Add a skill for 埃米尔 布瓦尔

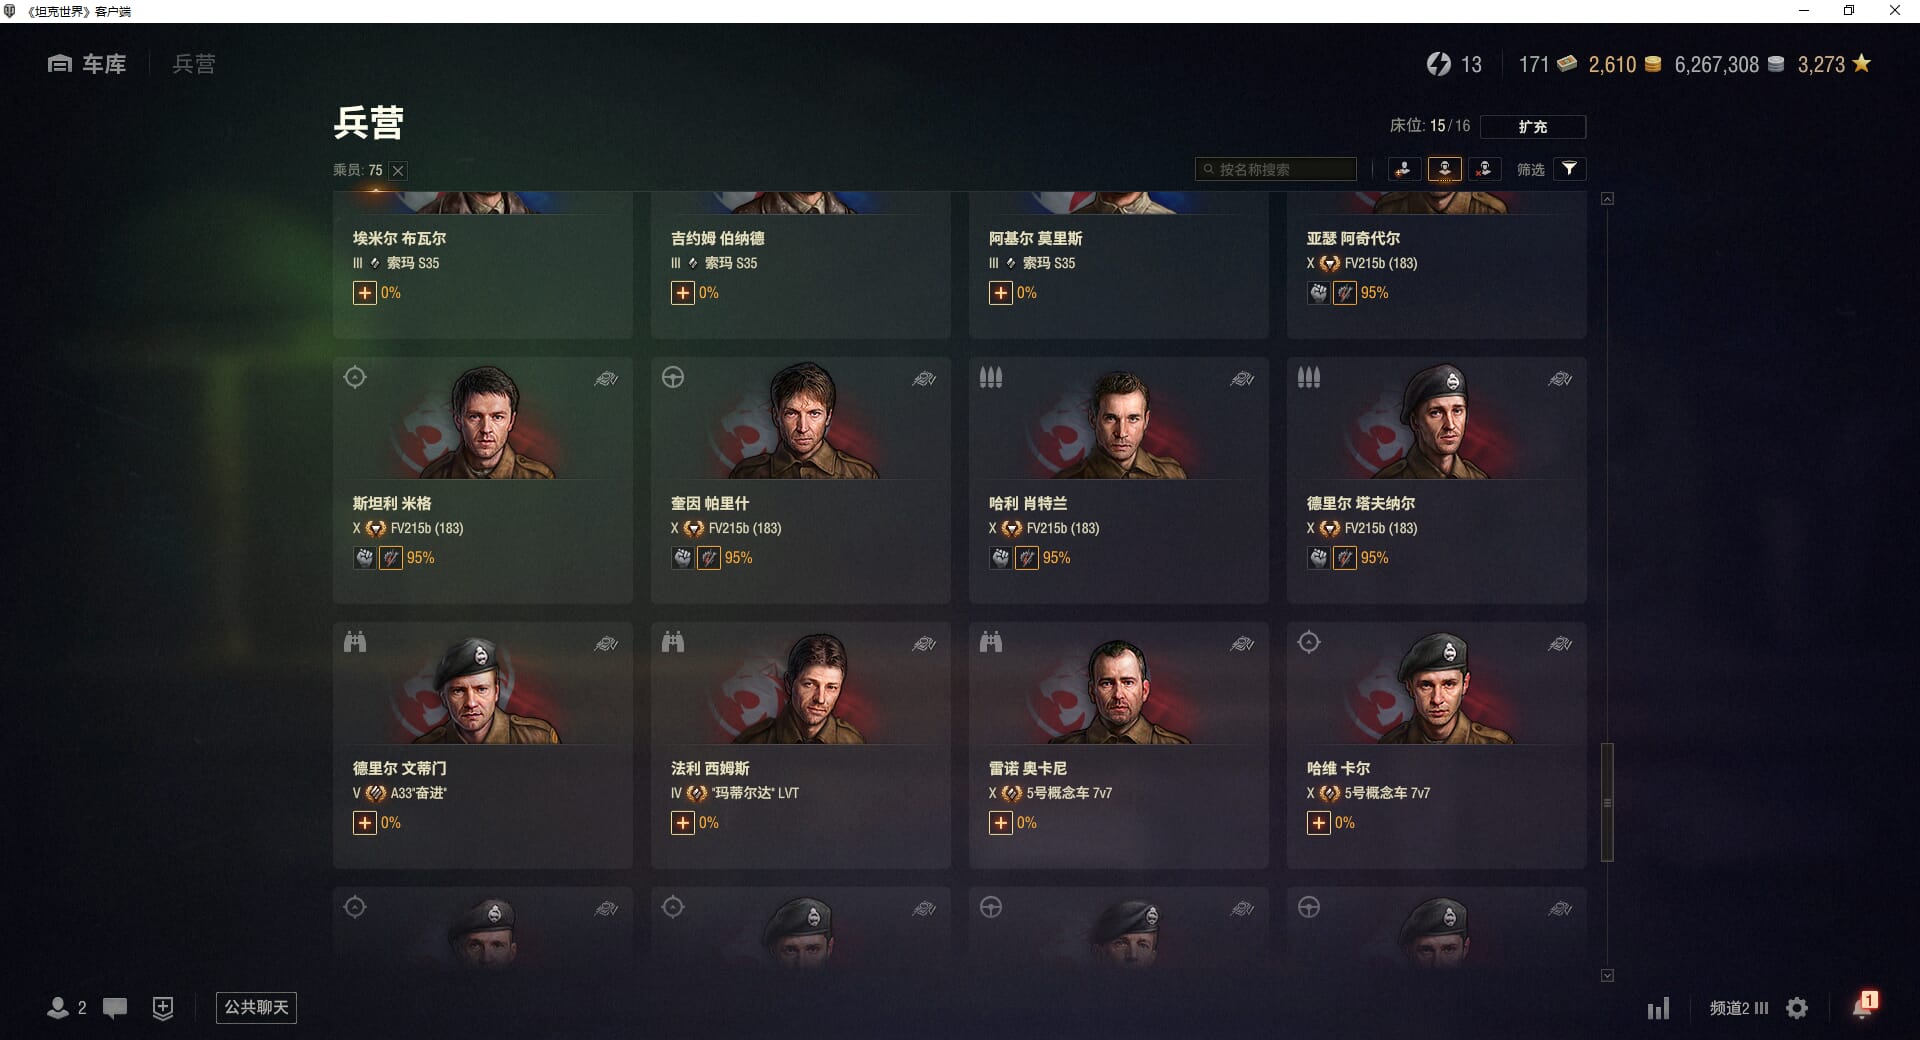point(364,293)
